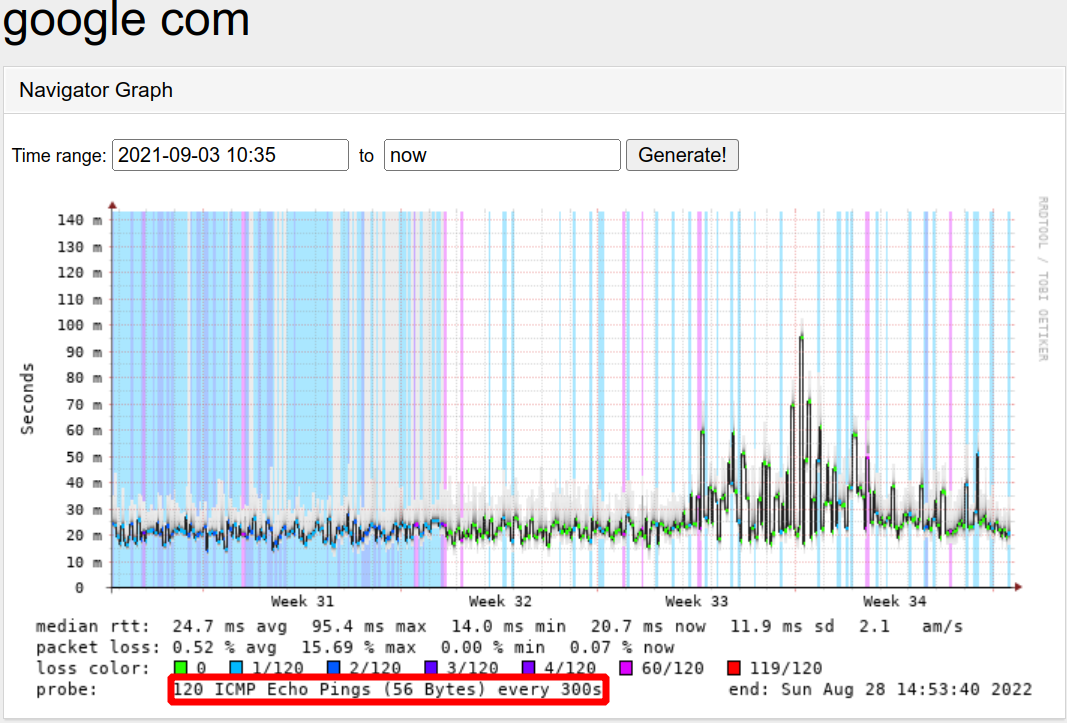1067x723 pixels.
Task: Click the 0.00 % min packet loss
Action: [x=493, y=647]
